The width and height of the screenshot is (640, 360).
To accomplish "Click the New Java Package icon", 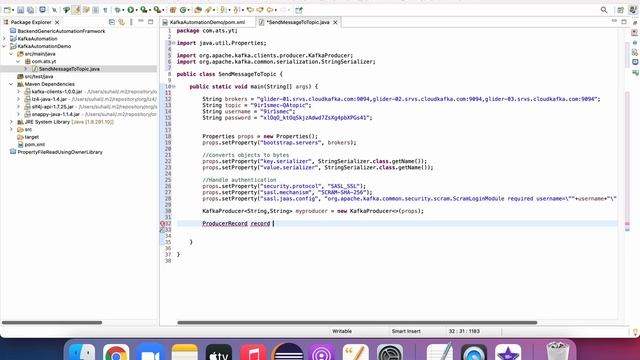I will point(173,10).
